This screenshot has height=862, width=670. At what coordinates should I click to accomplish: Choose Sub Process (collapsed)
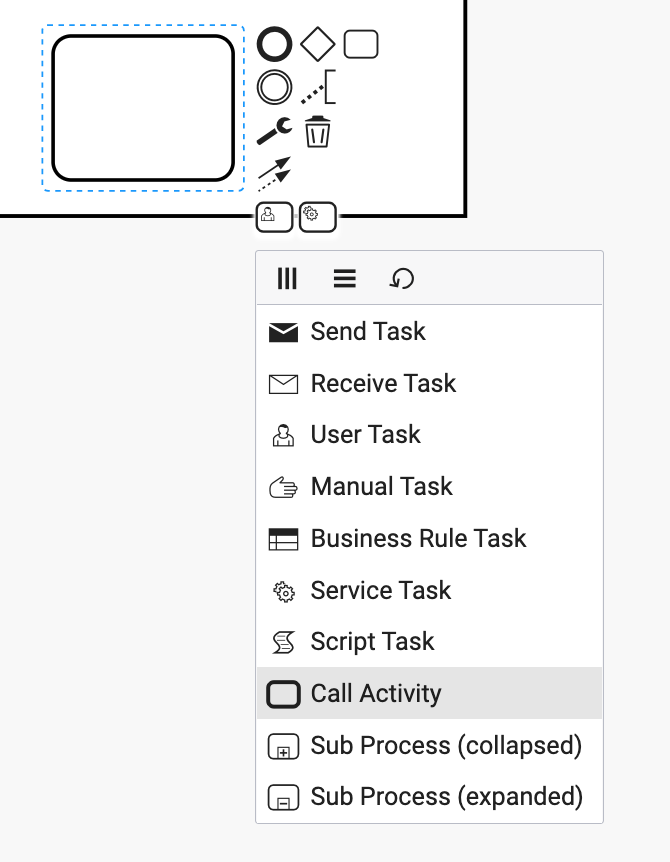point(429,745)
